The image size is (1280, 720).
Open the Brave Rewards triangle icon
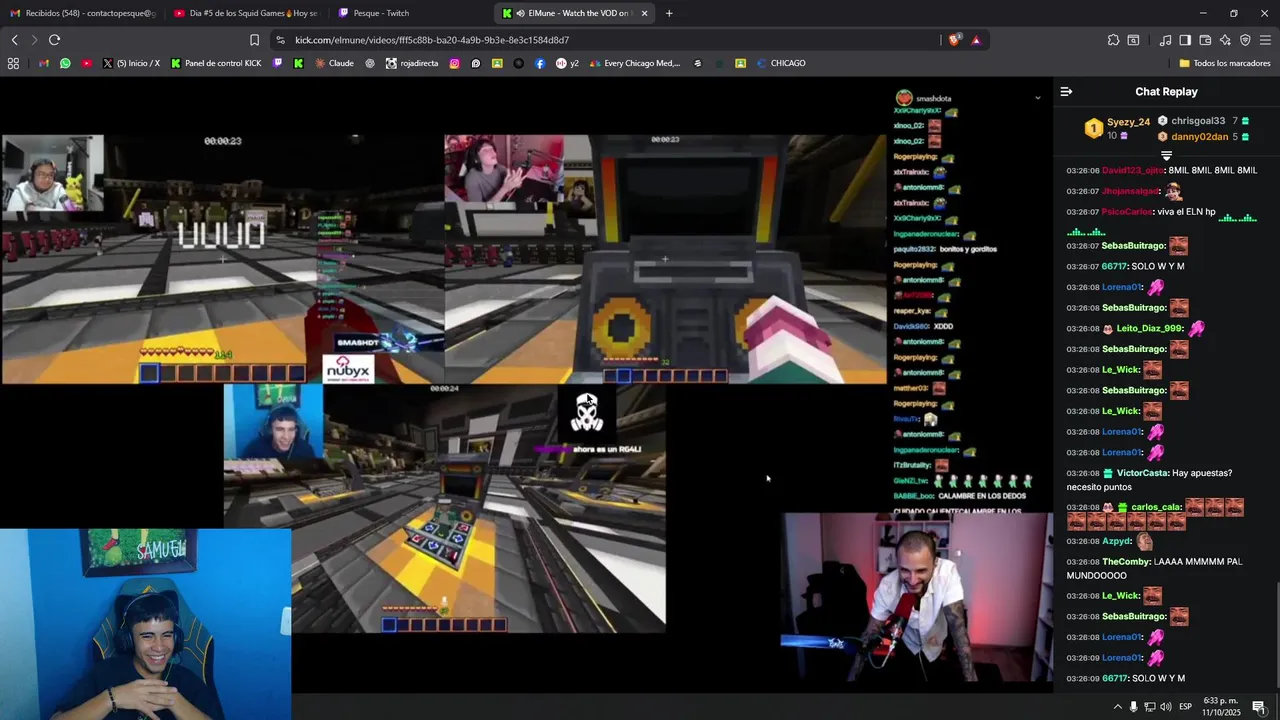976,40
